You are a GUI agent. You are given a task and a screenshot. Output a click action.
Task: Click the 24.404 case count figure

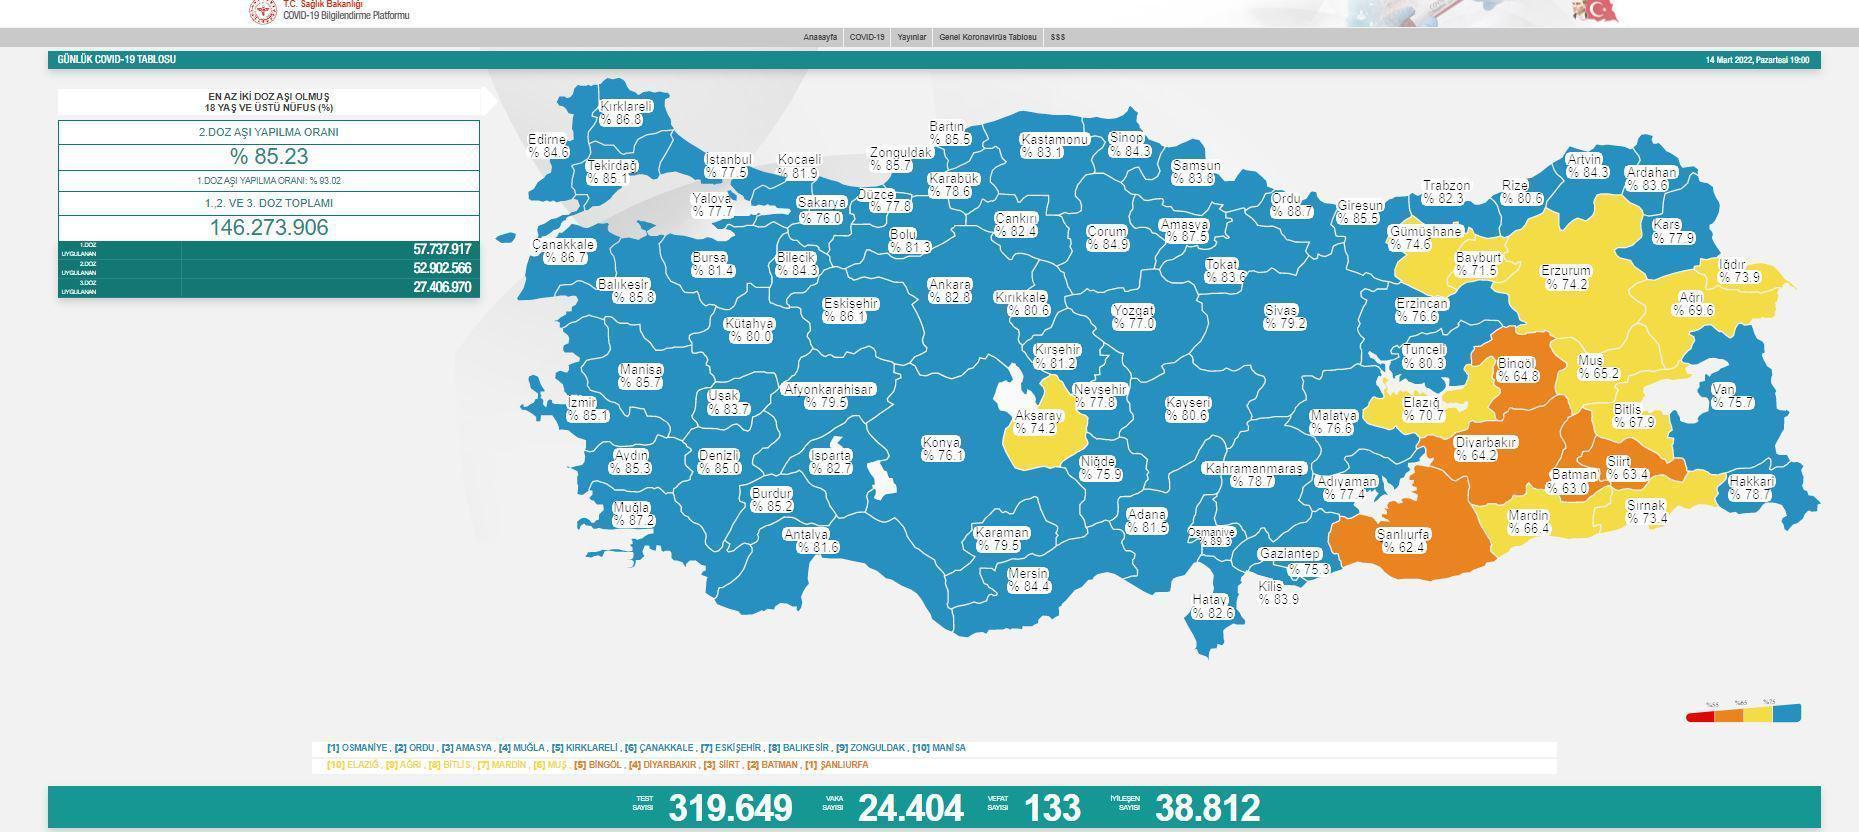coord(911,808)
